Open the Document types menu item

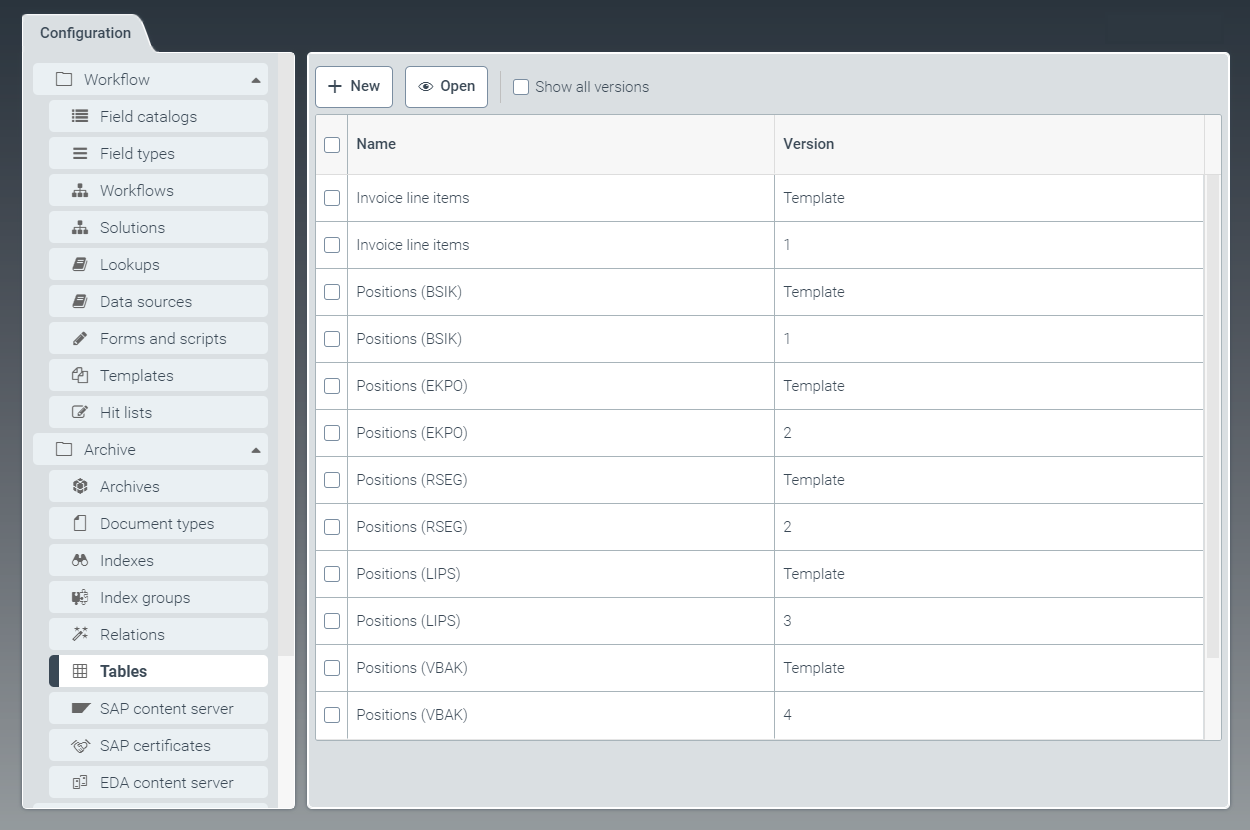[x=157, y=524]
